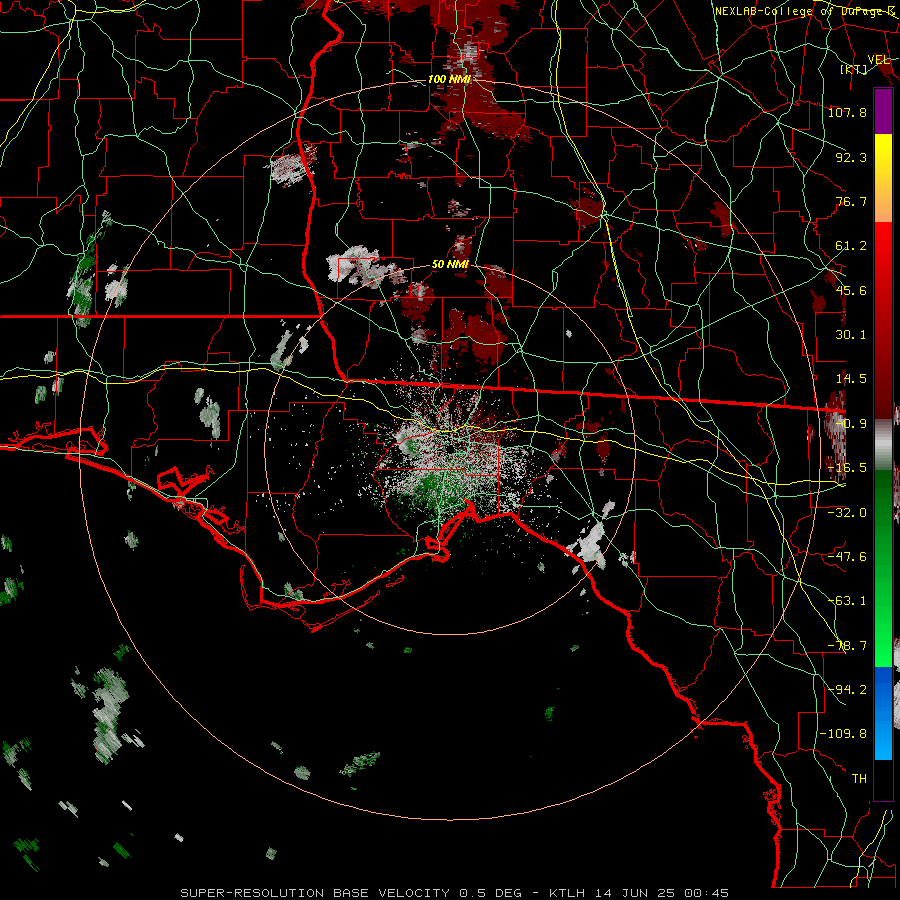The image size is (900, 900).
Task: Click the 45.6 velocity scale value
Action: (851, 290)
